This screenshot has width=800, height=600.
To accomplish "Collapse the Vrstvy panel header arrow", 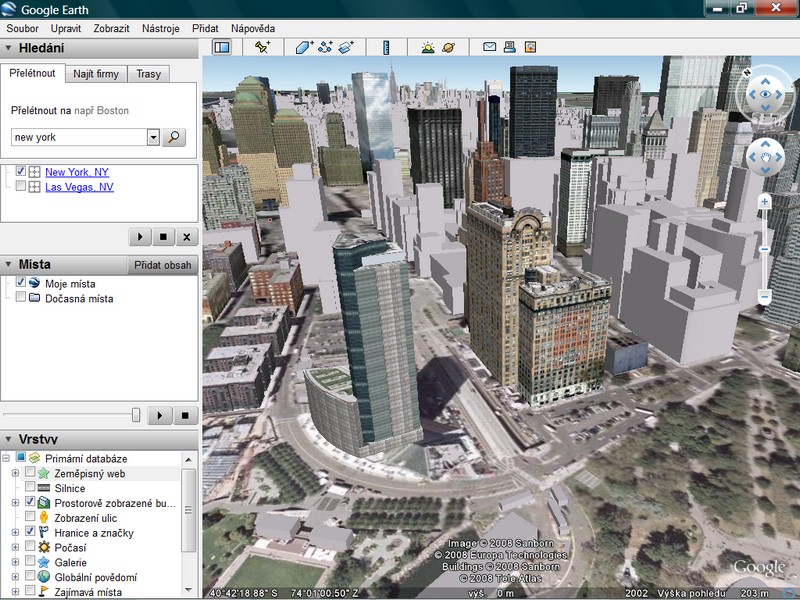I will click(x=8, y=439).
